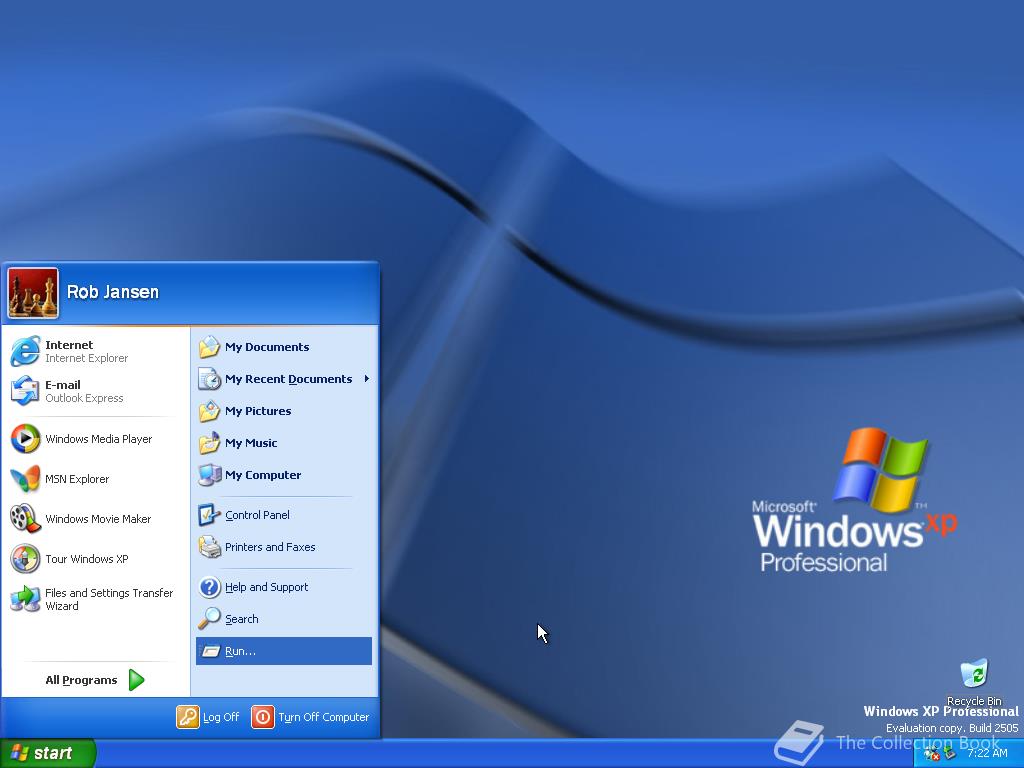The width and height of the screenshot is (1024, 768).
Task: Click the Printers and Faxes icon
Action: tap(210, 547)
